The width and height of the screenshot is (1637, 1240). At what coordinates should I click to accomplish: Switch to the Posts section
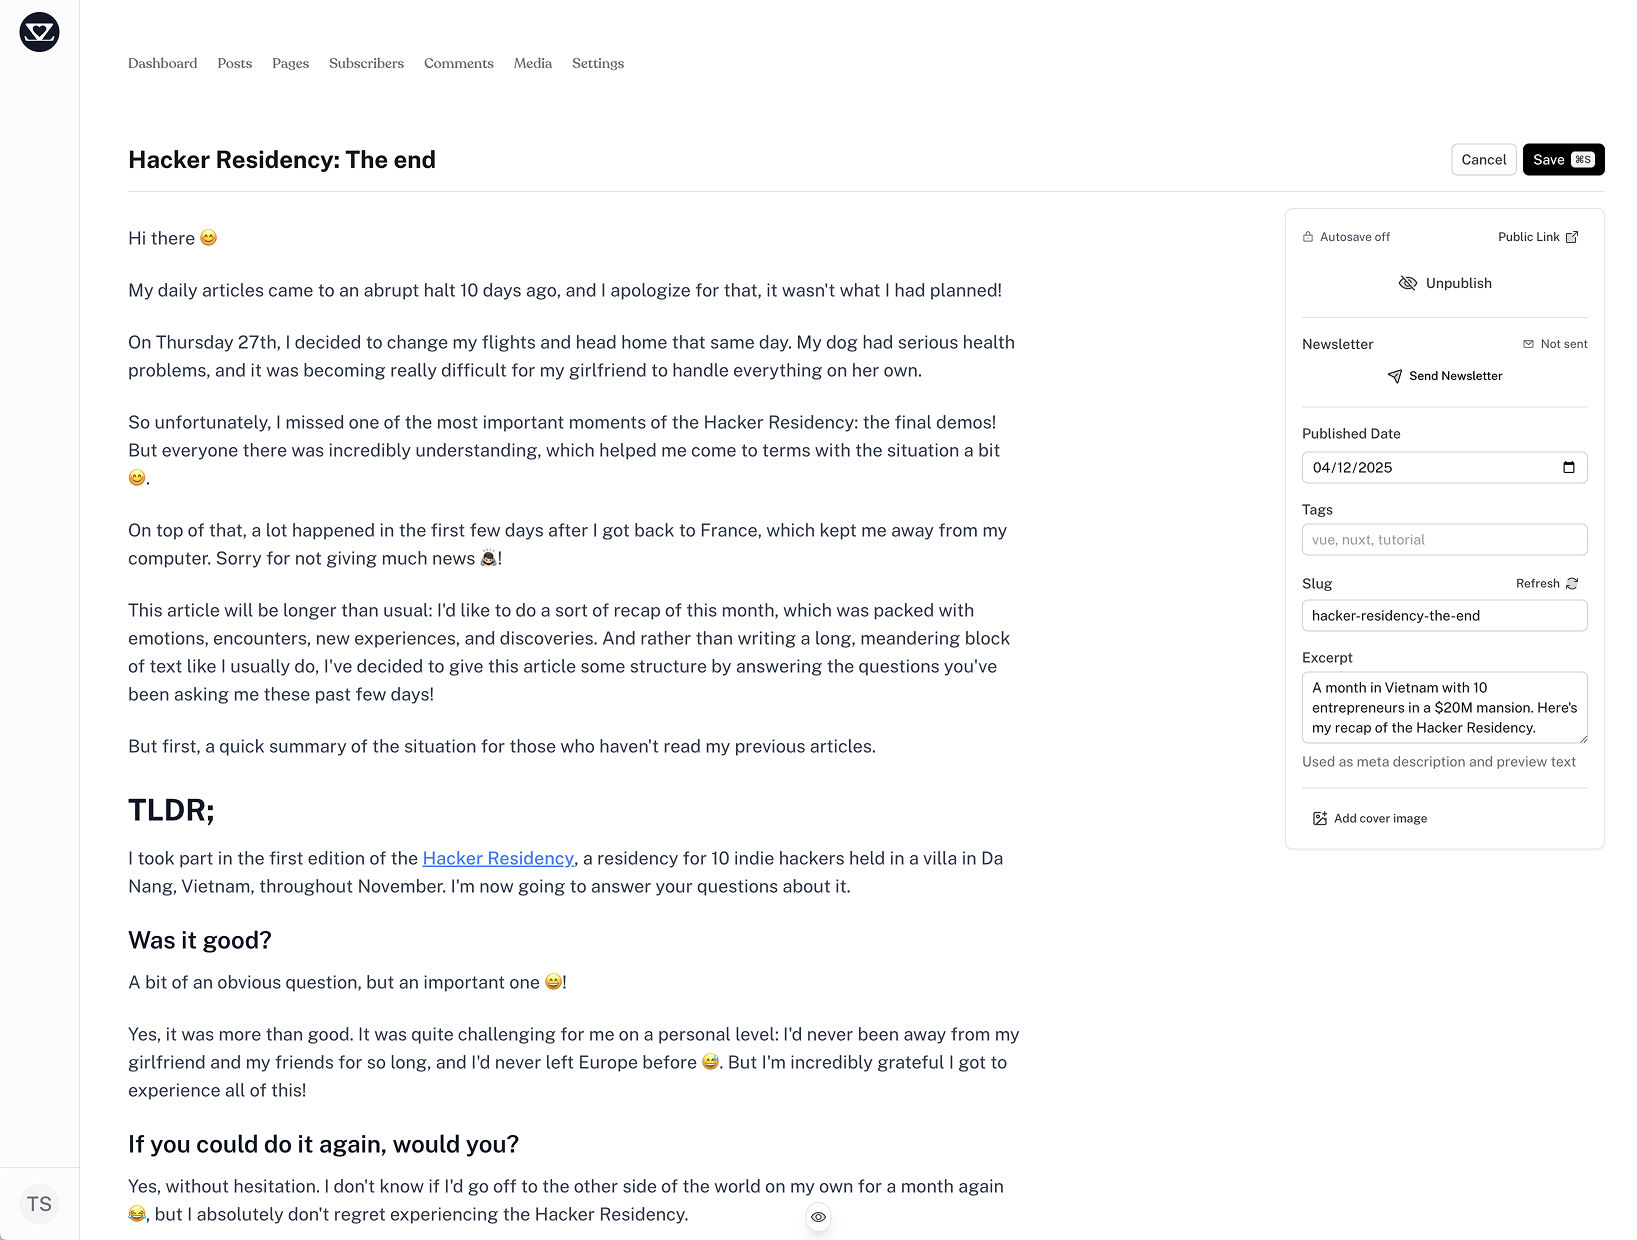click(x=234, y=63)
